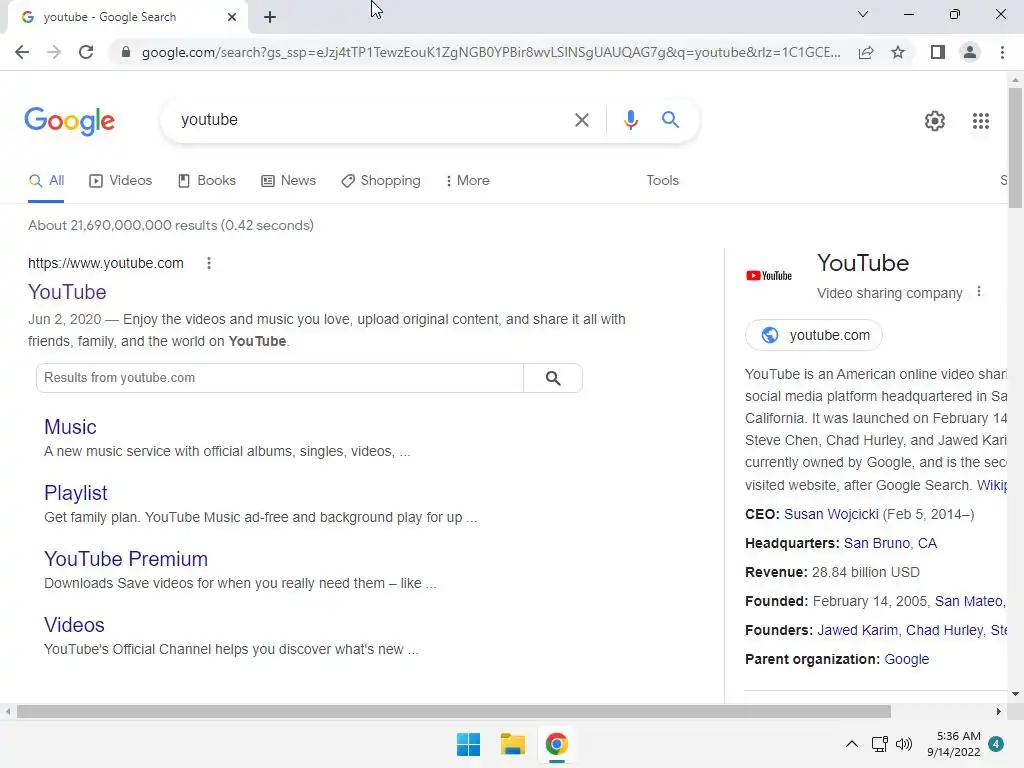The image size is (1024, 768).
Task: Search within youtube.com results button
Action: click(552, 378)
